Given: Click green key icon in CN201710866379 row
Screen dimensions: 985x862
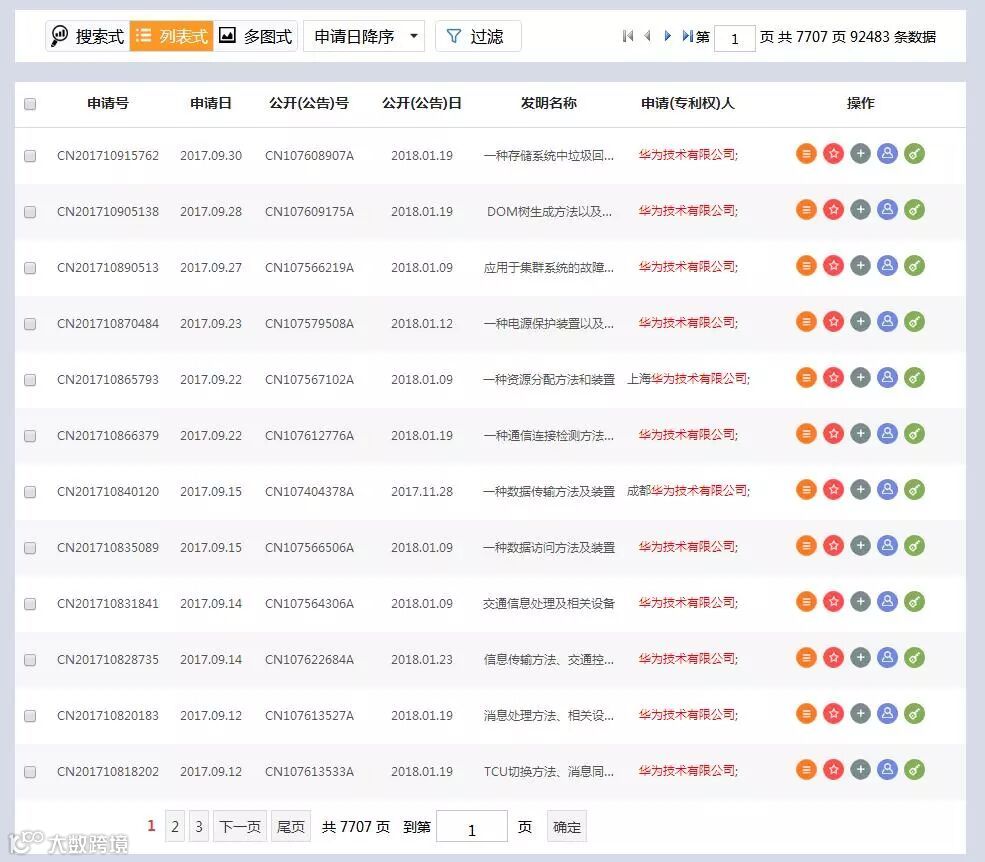Looking at the screenshot, I should (x=914, y=433).
